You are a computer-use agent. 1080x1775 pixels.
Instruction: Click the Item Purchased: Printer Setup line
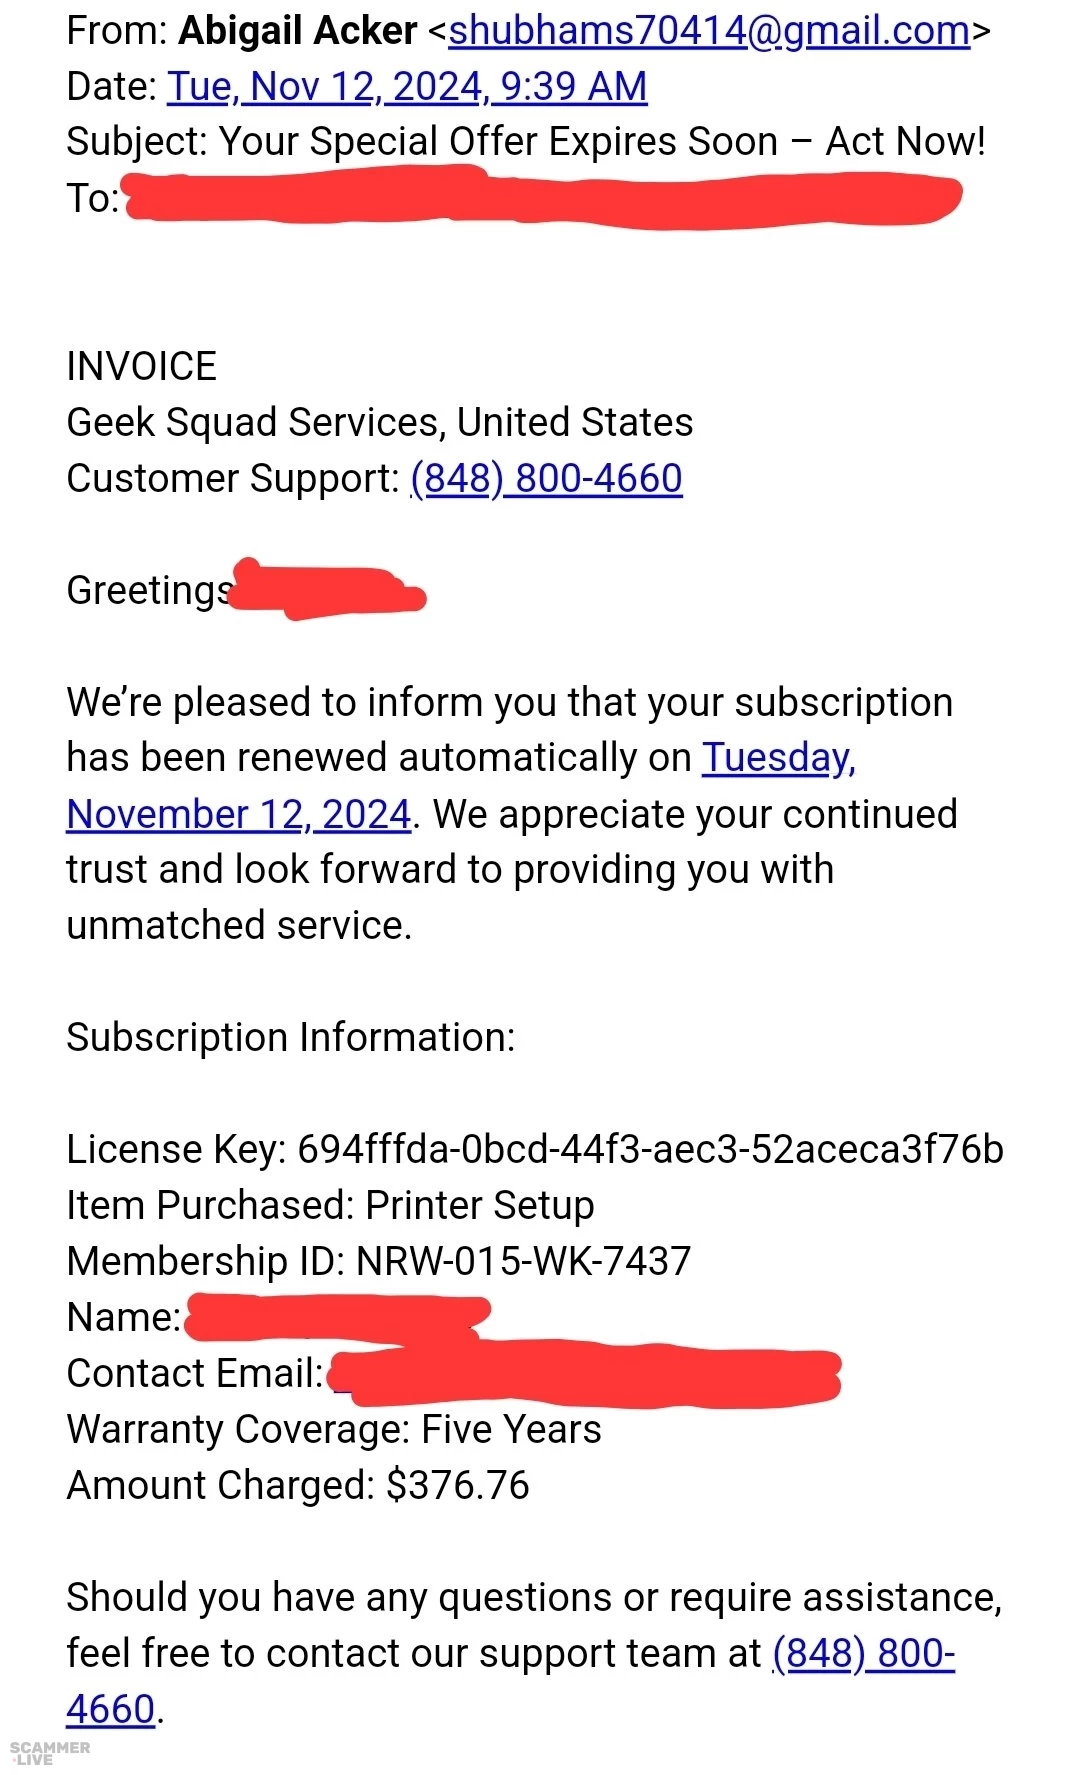330,1206
